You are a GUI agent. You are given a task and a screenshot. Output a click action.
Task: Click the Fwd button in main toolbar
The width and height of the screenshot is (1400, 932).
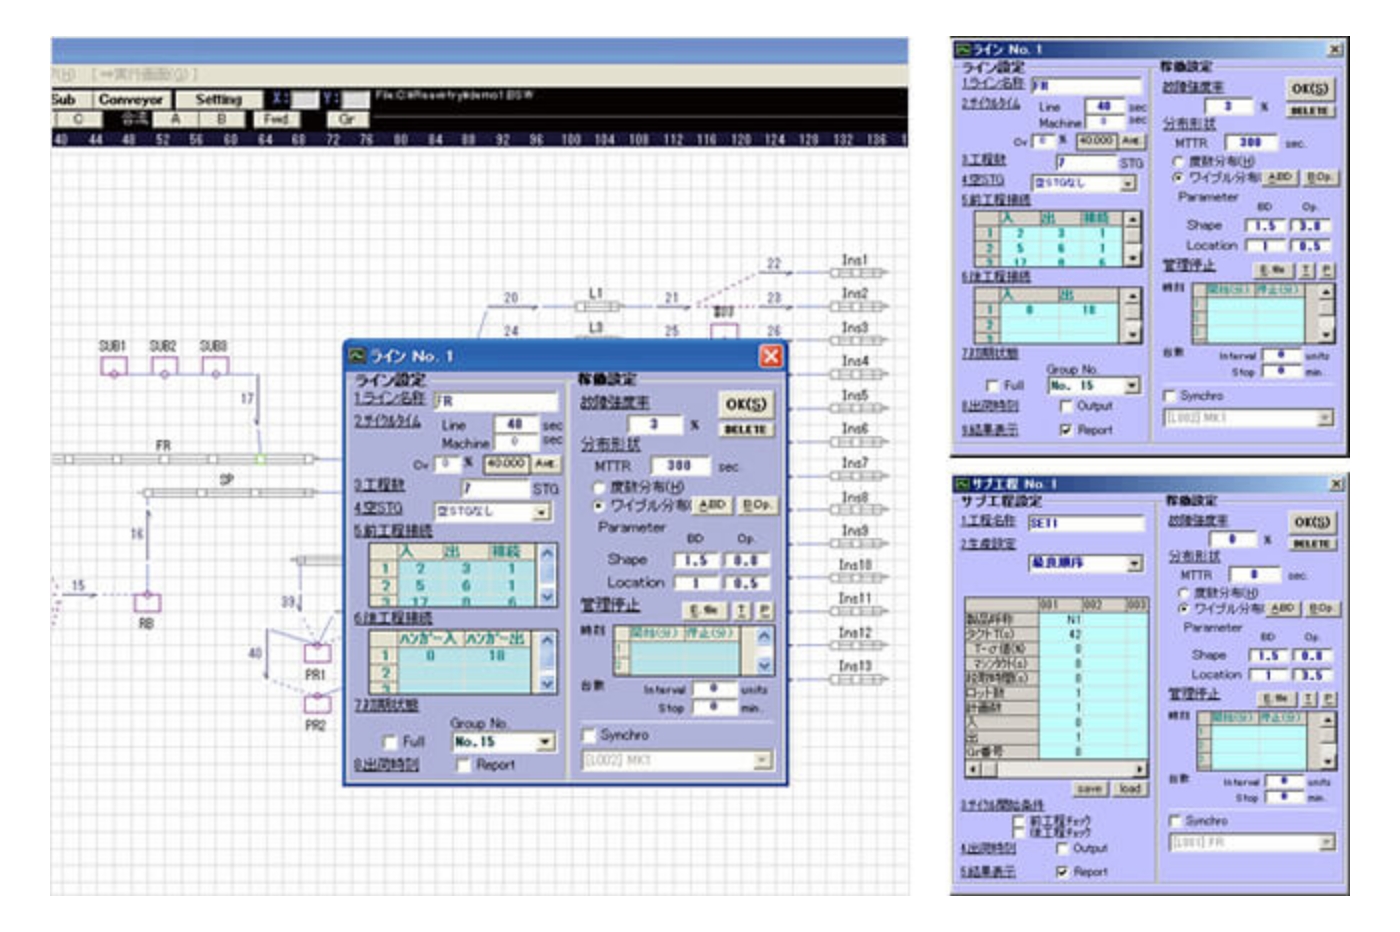click(x=276, y=119)
